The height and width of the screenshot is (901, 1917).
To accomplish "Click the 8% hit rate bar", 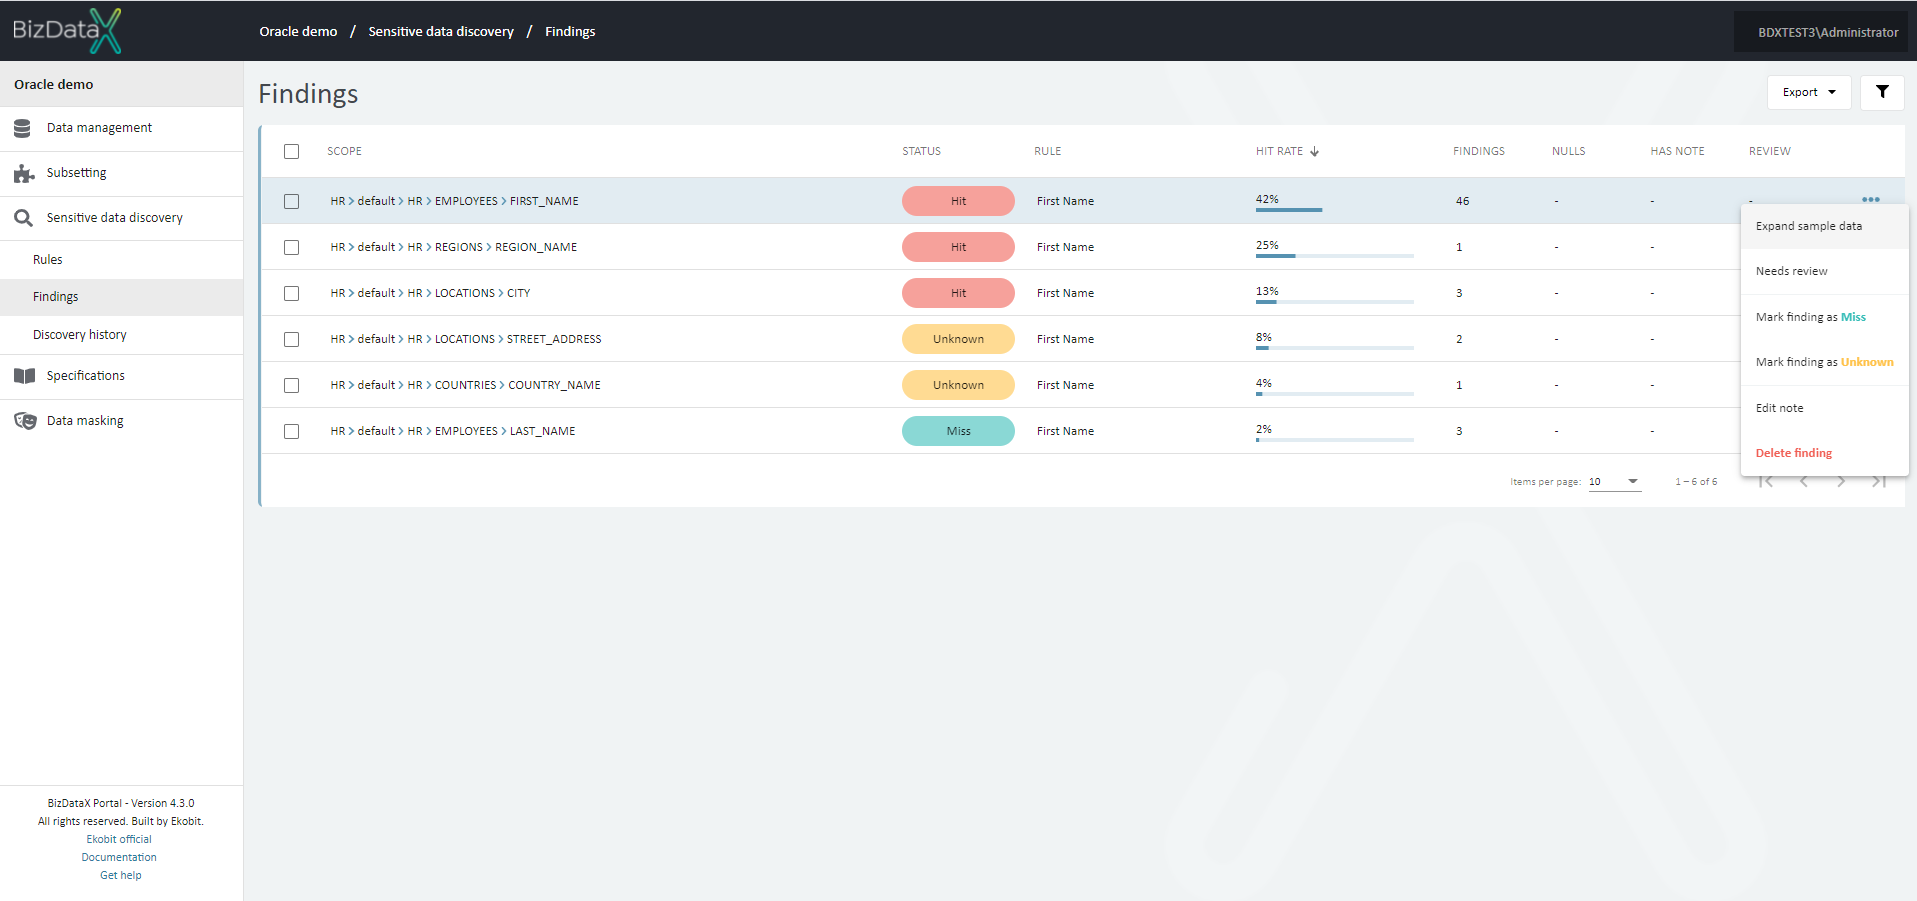I will click(1334, 347).
